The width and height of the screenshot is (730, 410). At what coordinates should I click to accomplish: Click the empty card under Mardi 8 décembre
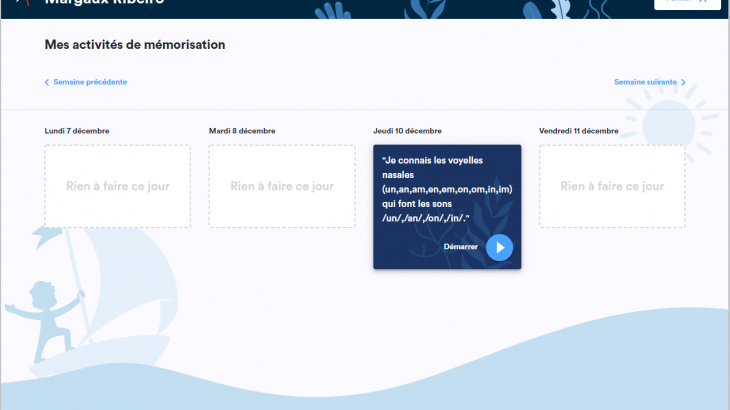click(x=282, y=186)
